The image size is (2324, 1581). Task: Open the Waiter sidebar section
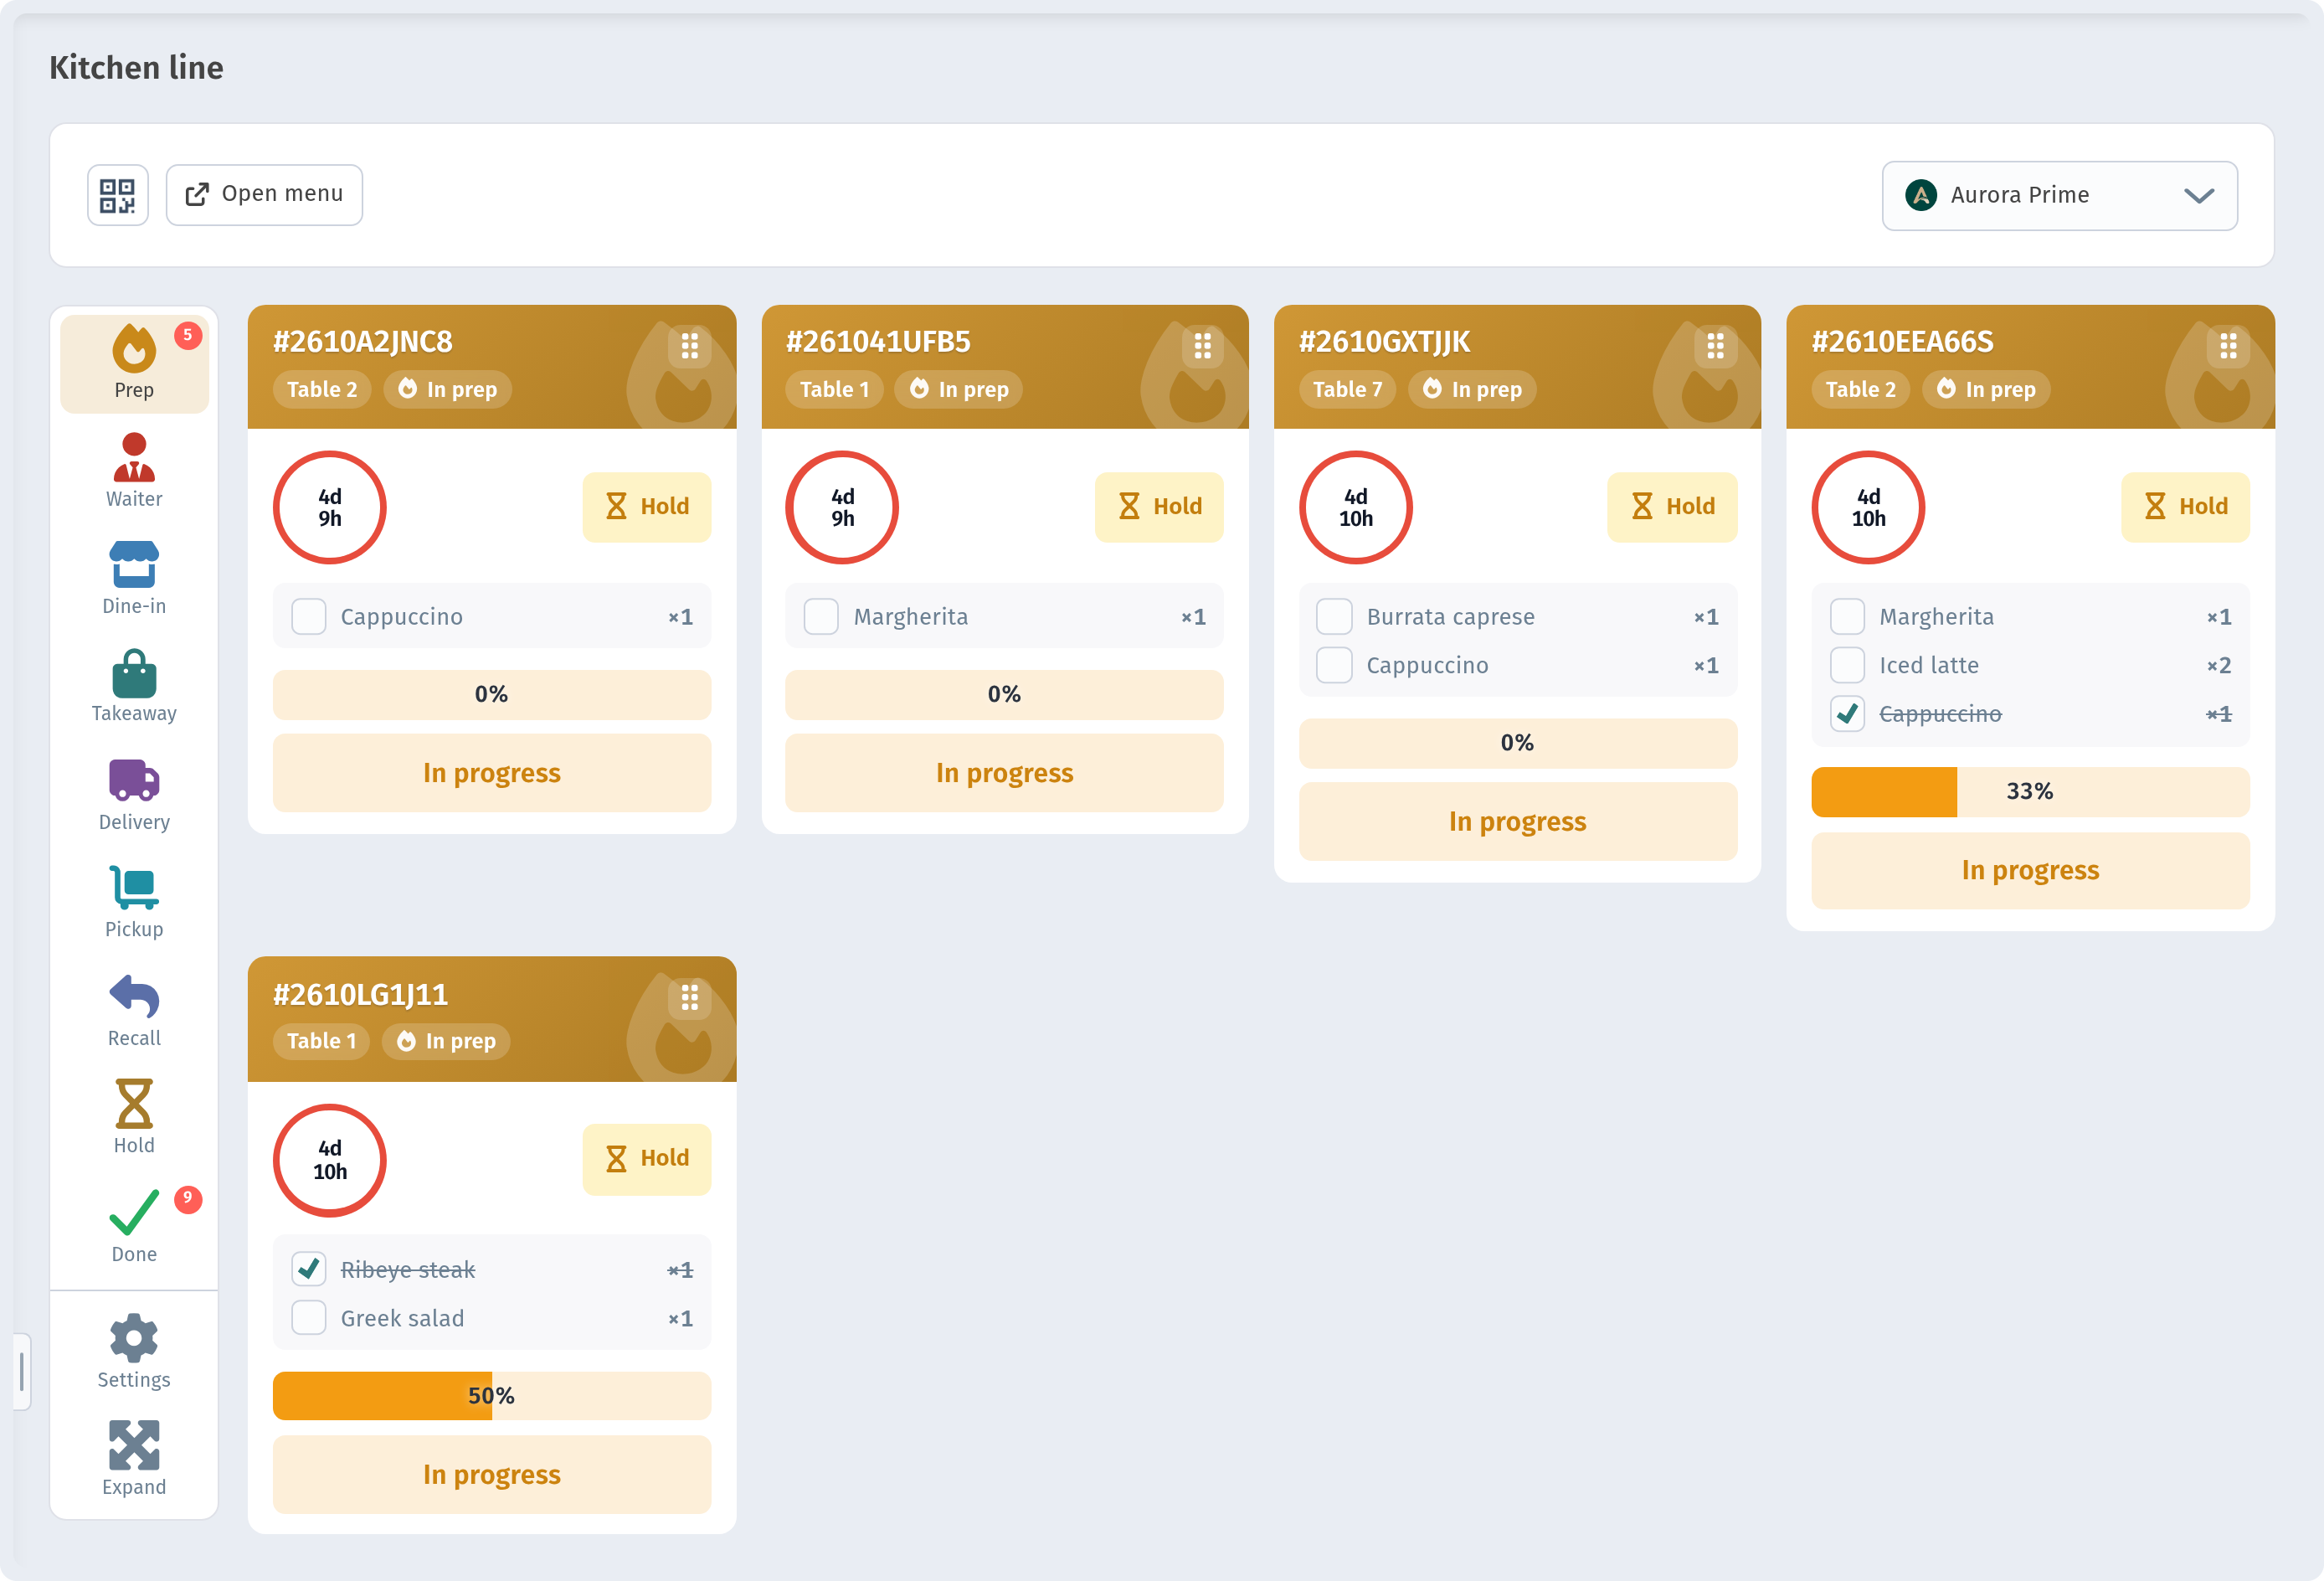click(134, 471)
